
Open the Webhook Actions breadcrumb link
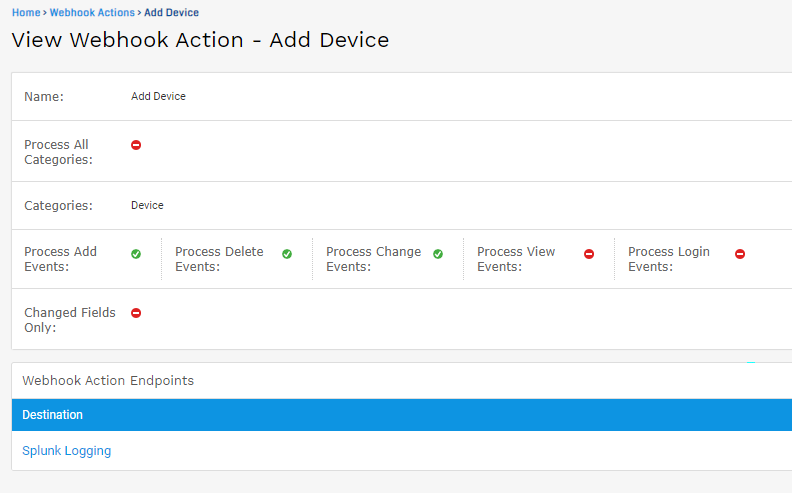click(x=92, y=13)
